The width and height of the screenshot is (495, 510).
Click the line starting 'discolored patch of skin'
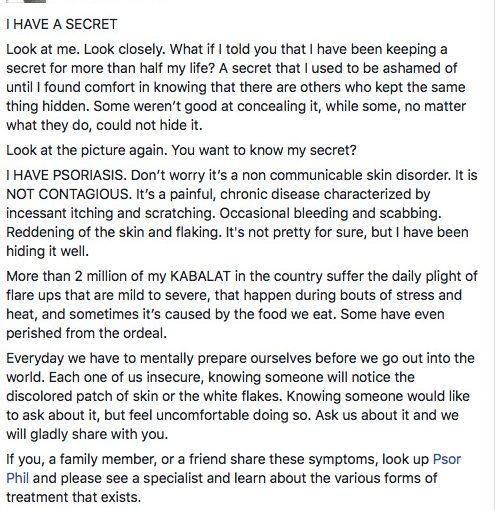pyautogui.click(x=238, y=396)
